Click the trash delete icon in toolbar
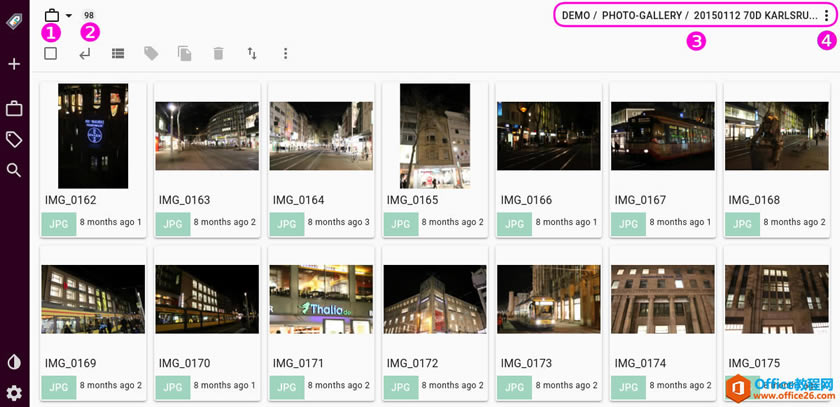 (219, 54)
